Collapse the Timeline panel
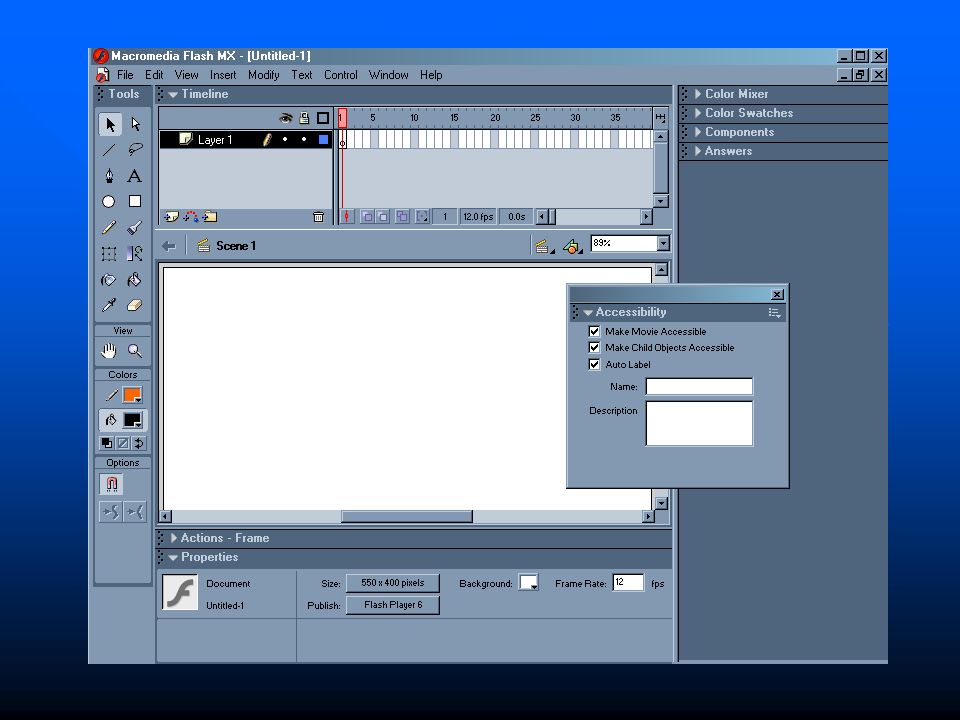 click(x=173, y=94)
